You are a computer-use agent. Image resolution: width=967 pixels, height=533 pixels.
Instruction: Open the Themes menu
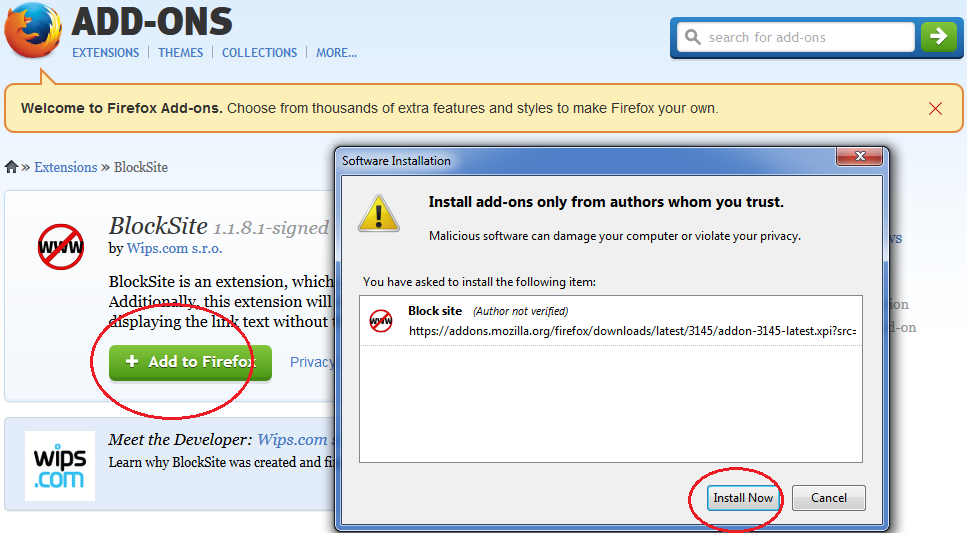pyautogui.click(x=180, y=52)
